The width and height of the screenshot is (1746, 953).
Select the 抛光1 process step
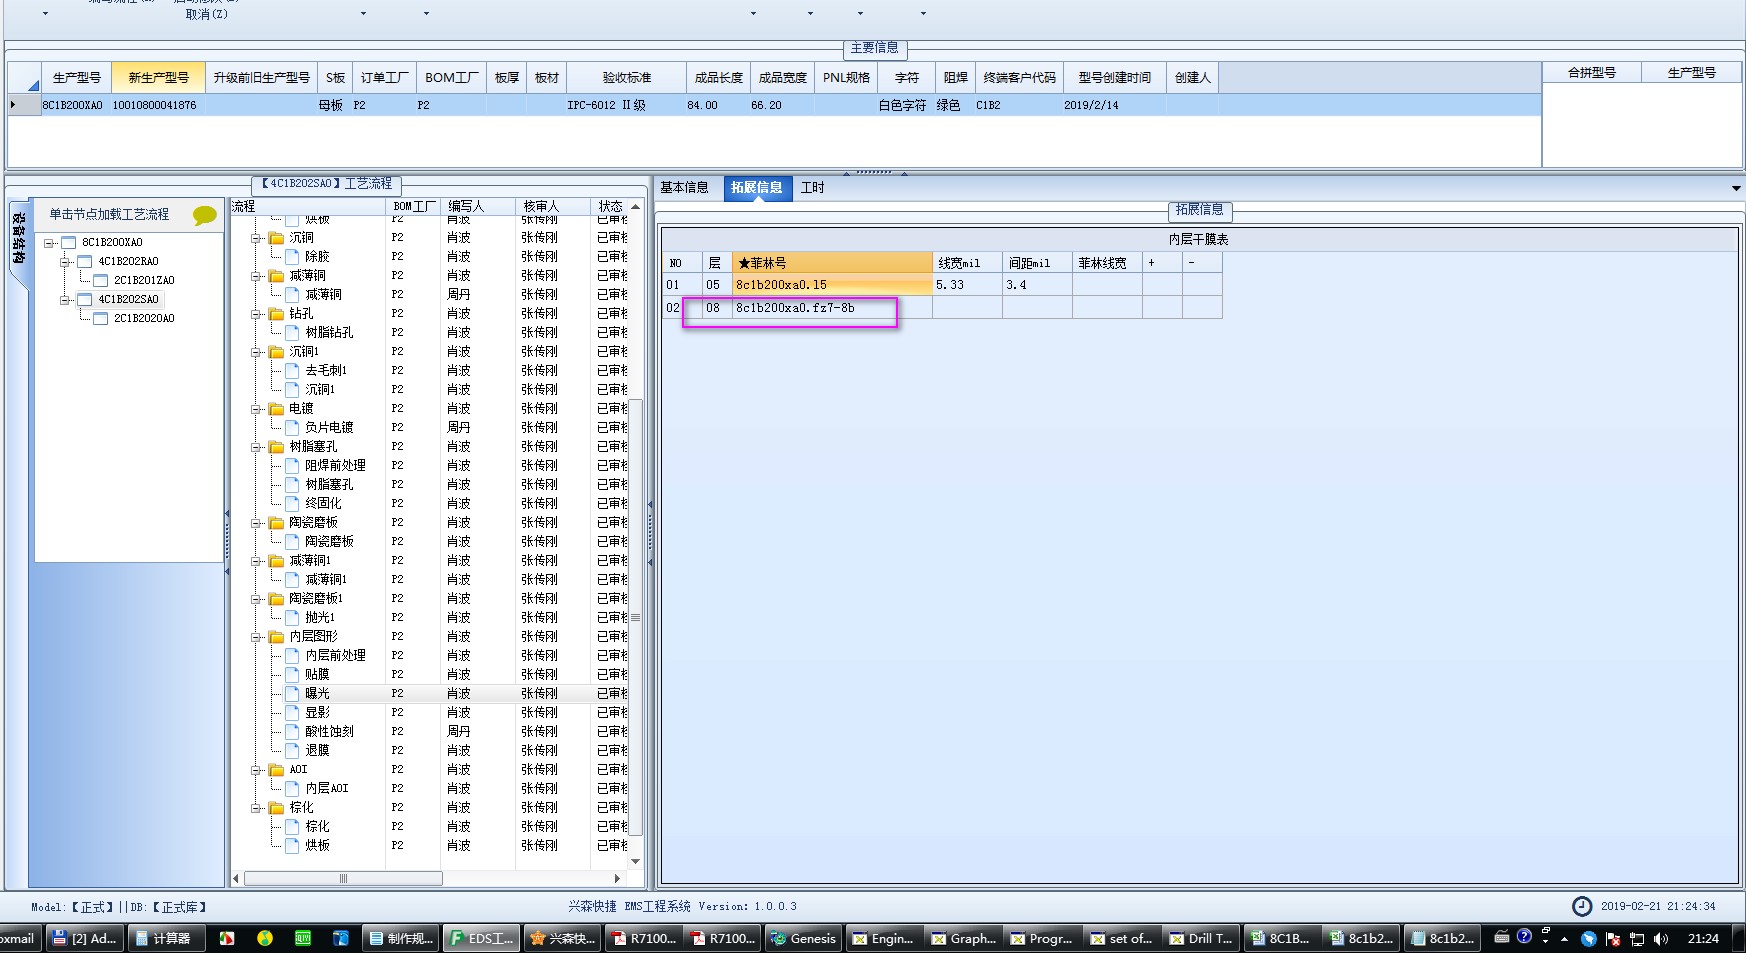(320, 618)
